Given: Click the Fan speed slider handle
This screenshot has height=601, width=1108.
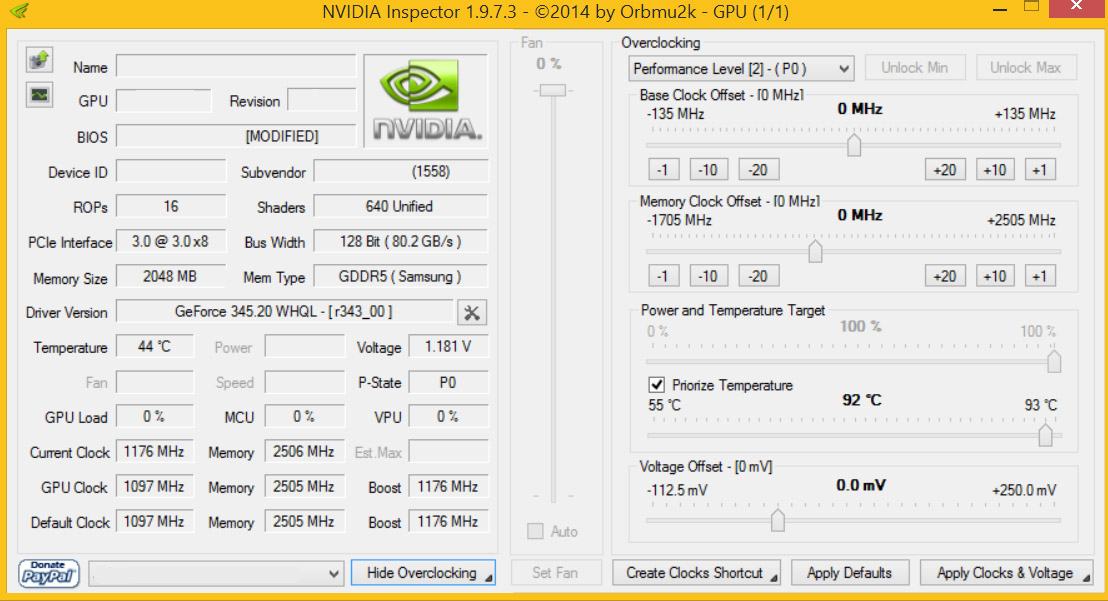Looking at the screenshot, I should click(x=553, y=90).
